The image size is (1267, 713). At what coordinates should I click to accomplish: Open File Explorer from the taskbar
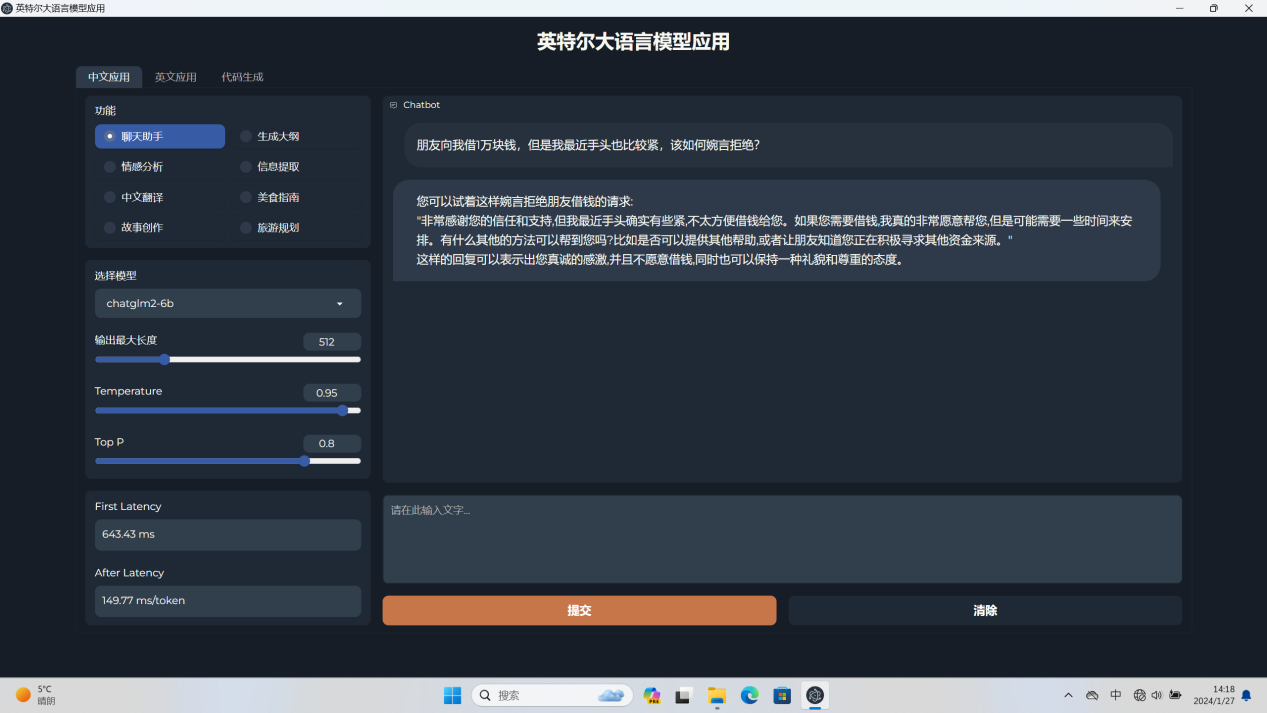pos(716,695)
